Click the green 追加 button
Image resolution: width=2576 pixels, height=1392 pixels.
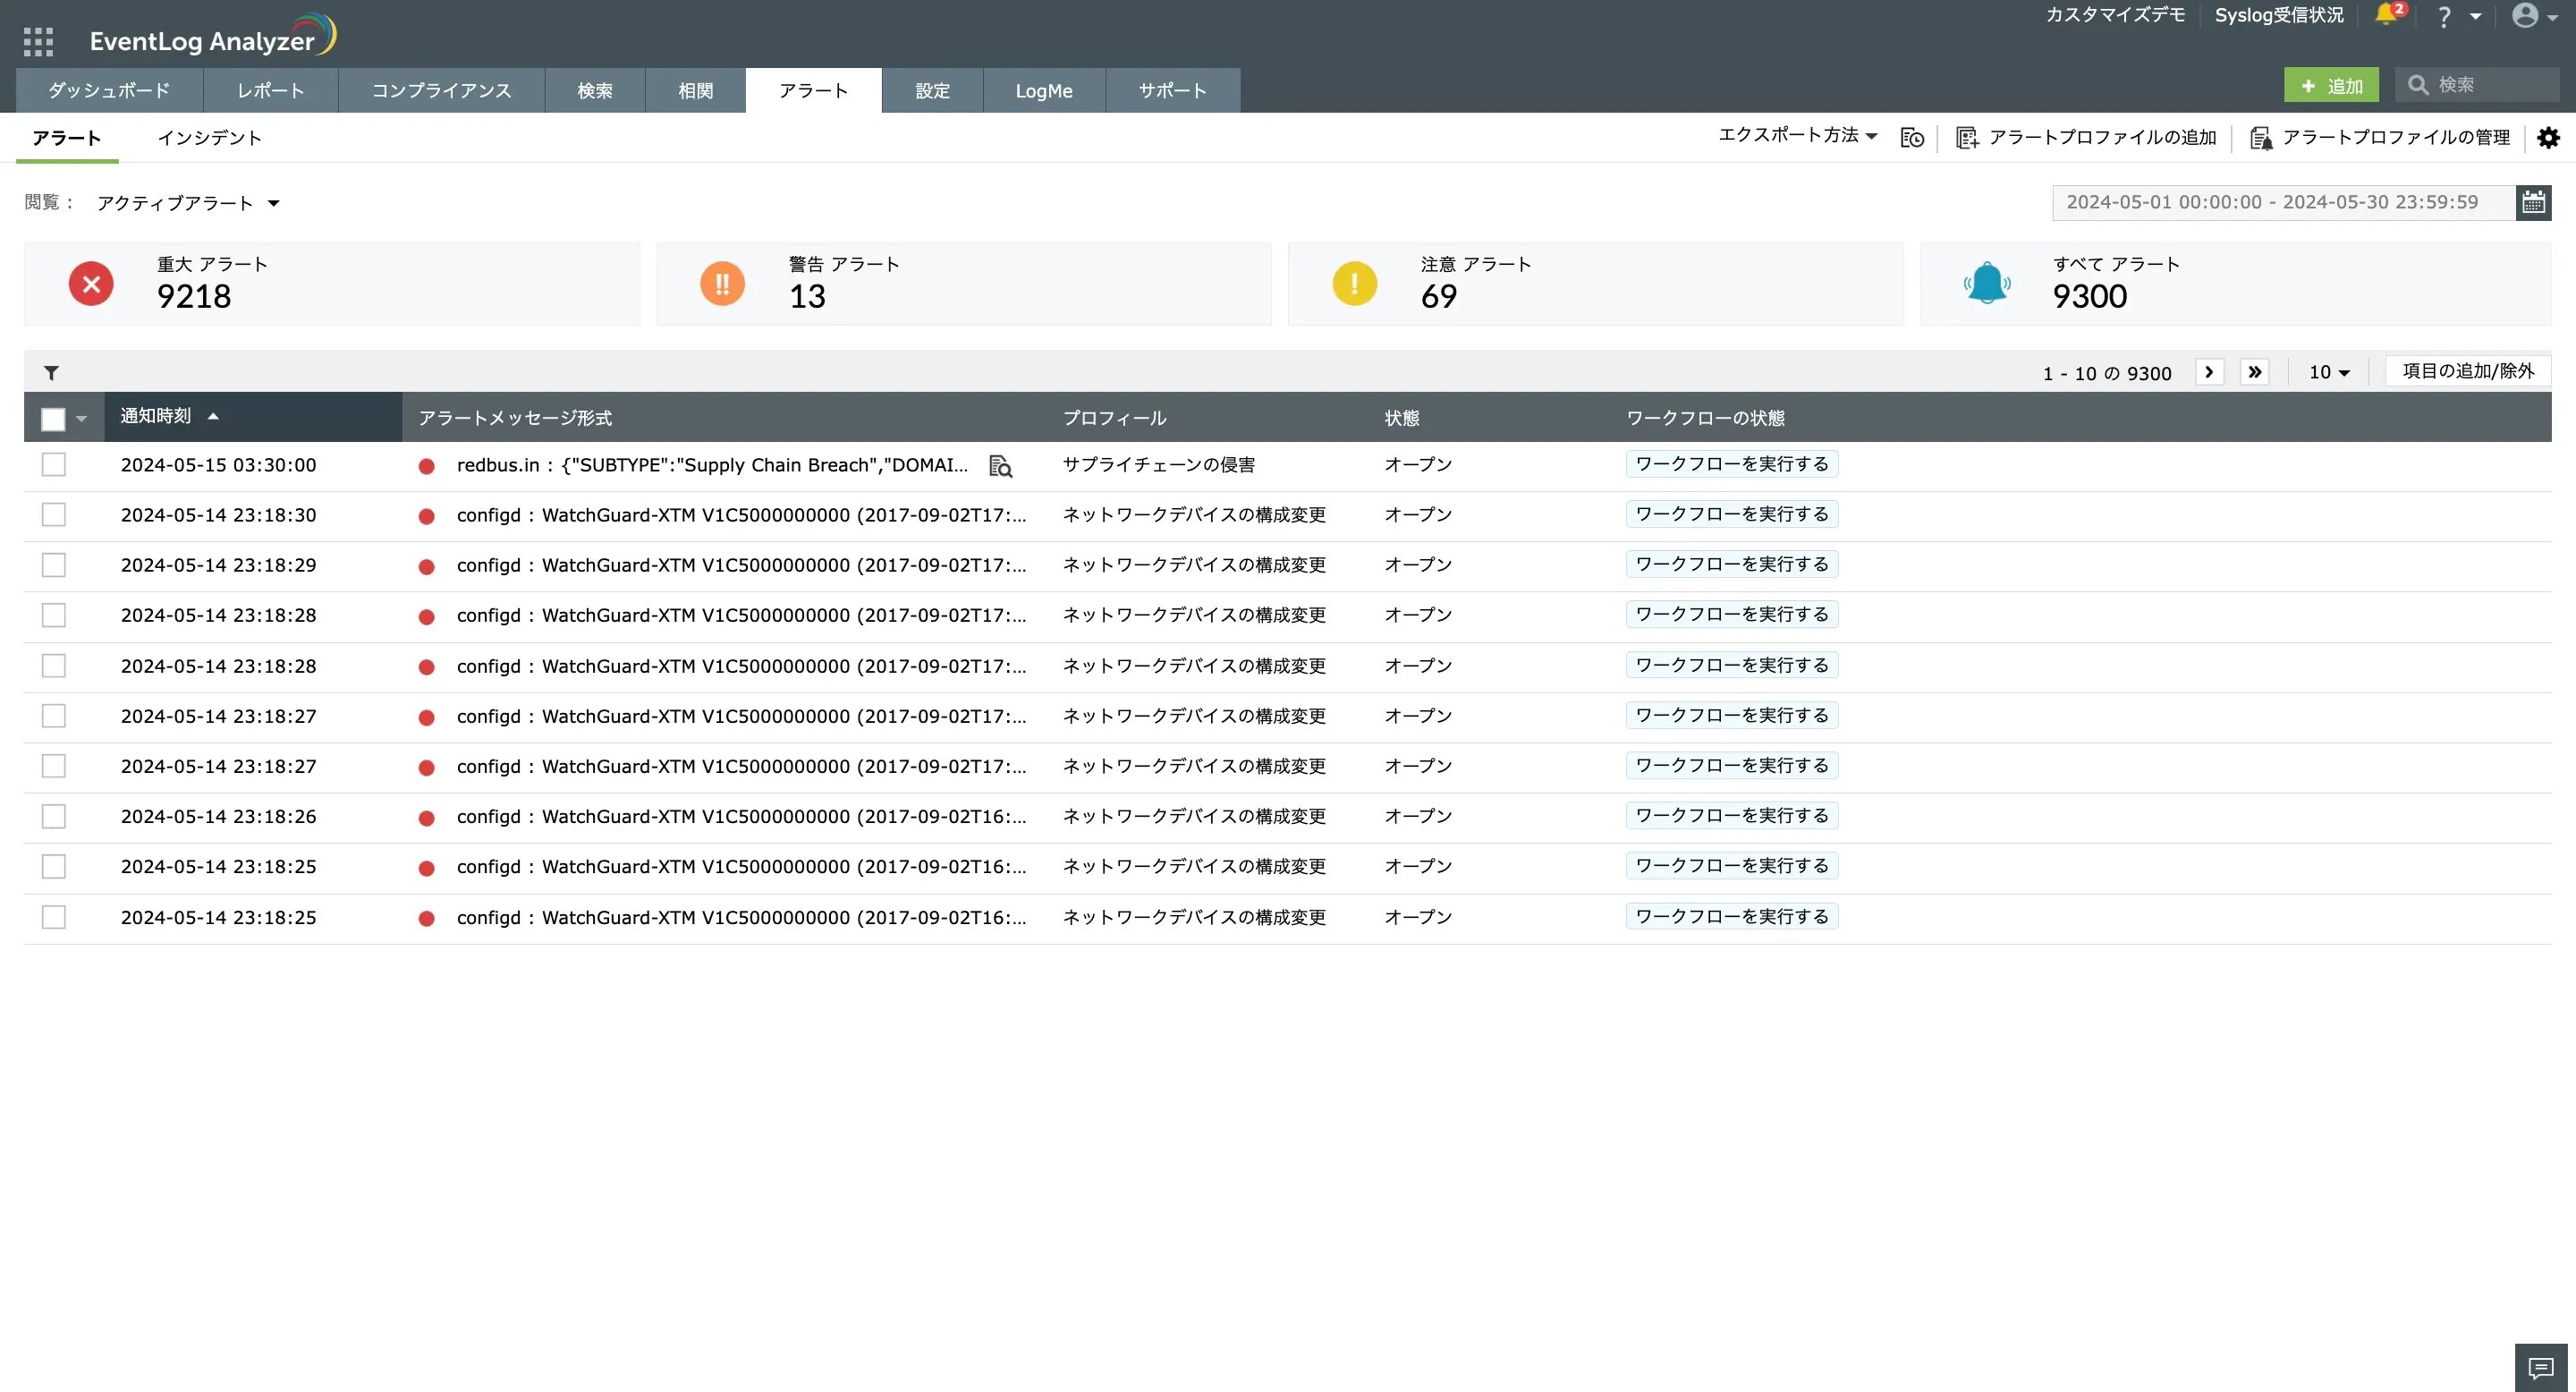tap(2330, 86)
